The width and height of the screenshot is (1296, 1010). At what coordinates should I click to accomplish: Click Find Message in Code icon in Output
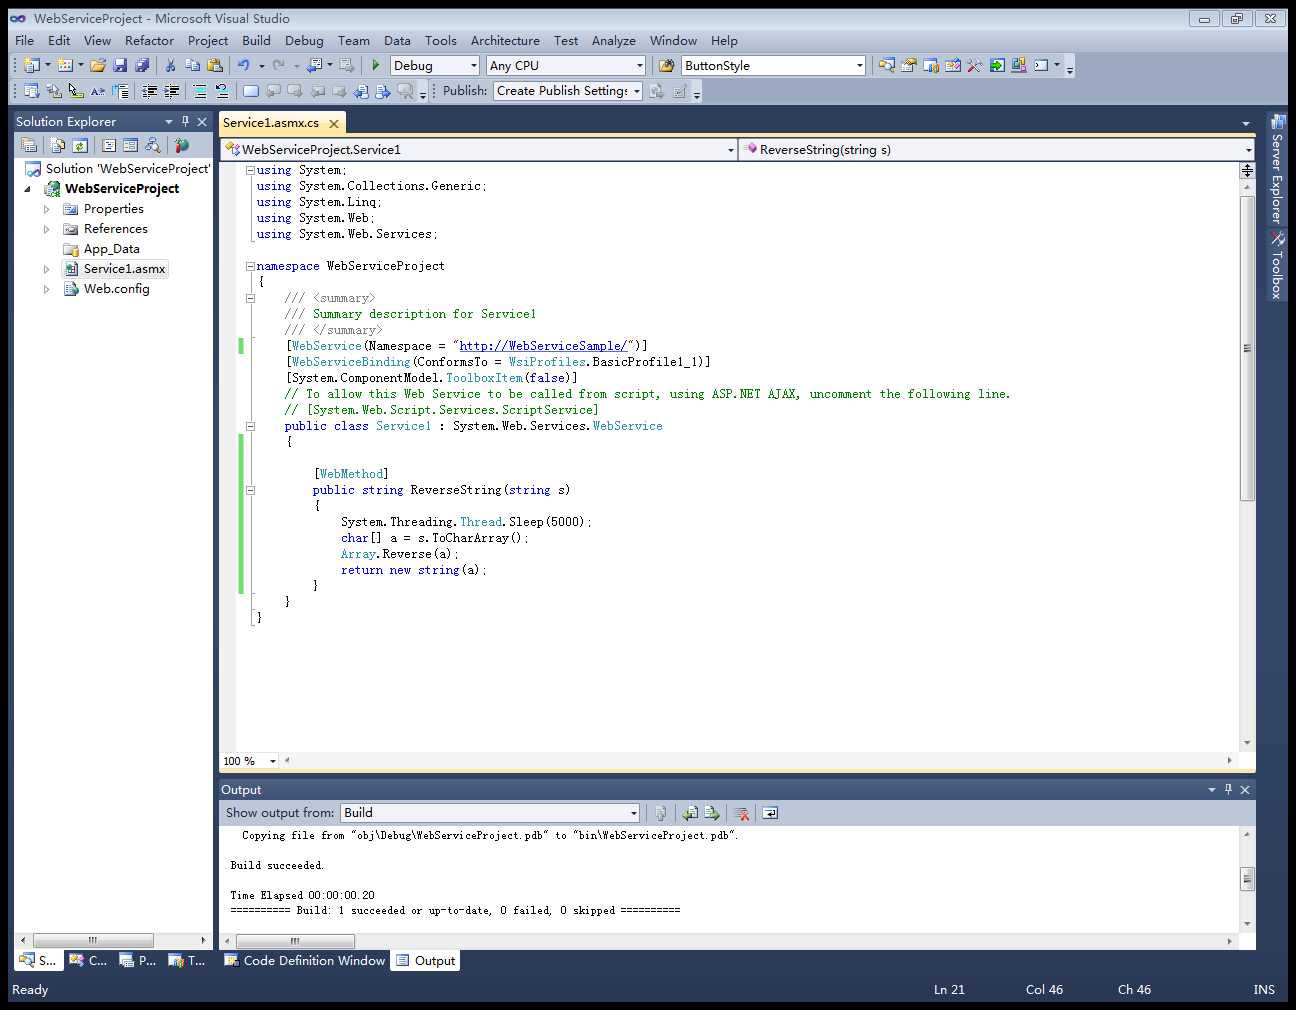pyautogui.click(x=660, y=813)
